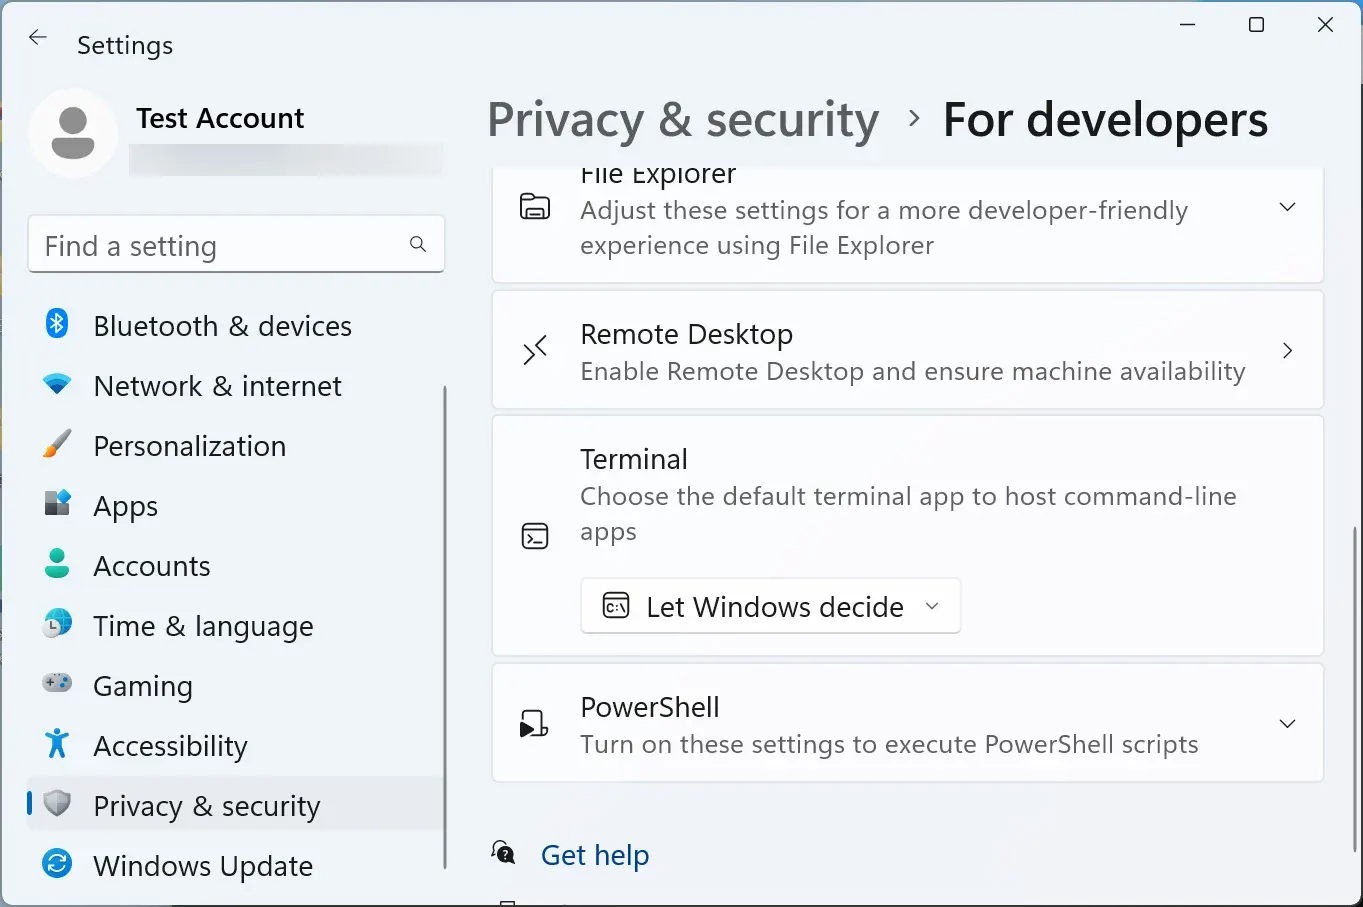1363x907 pixels.
Task: Click the back arrow in Settings header
Action: (38, 38)
